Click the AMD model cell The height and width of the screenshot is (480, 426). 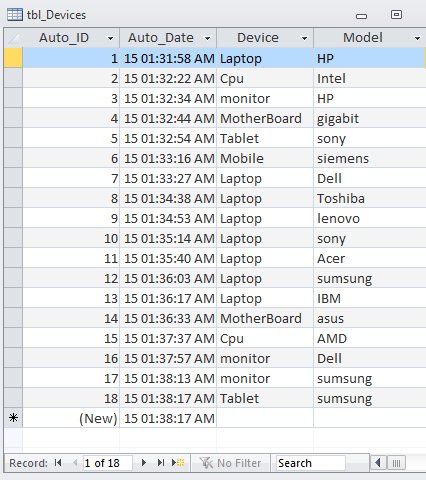point(370,338)
